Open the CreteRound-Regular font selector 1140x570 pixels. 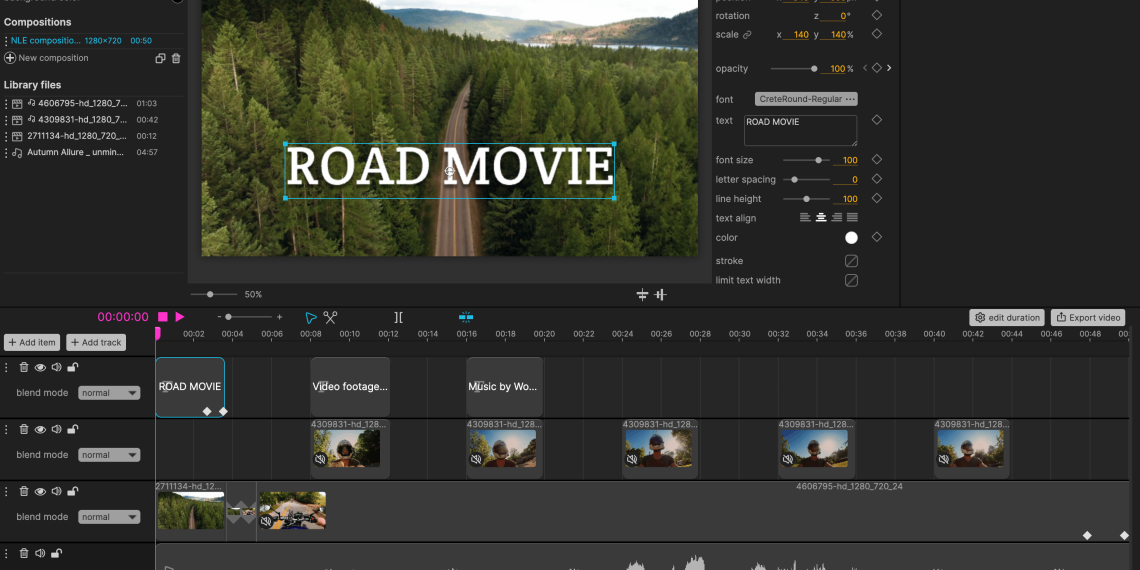tap(806, 99)
